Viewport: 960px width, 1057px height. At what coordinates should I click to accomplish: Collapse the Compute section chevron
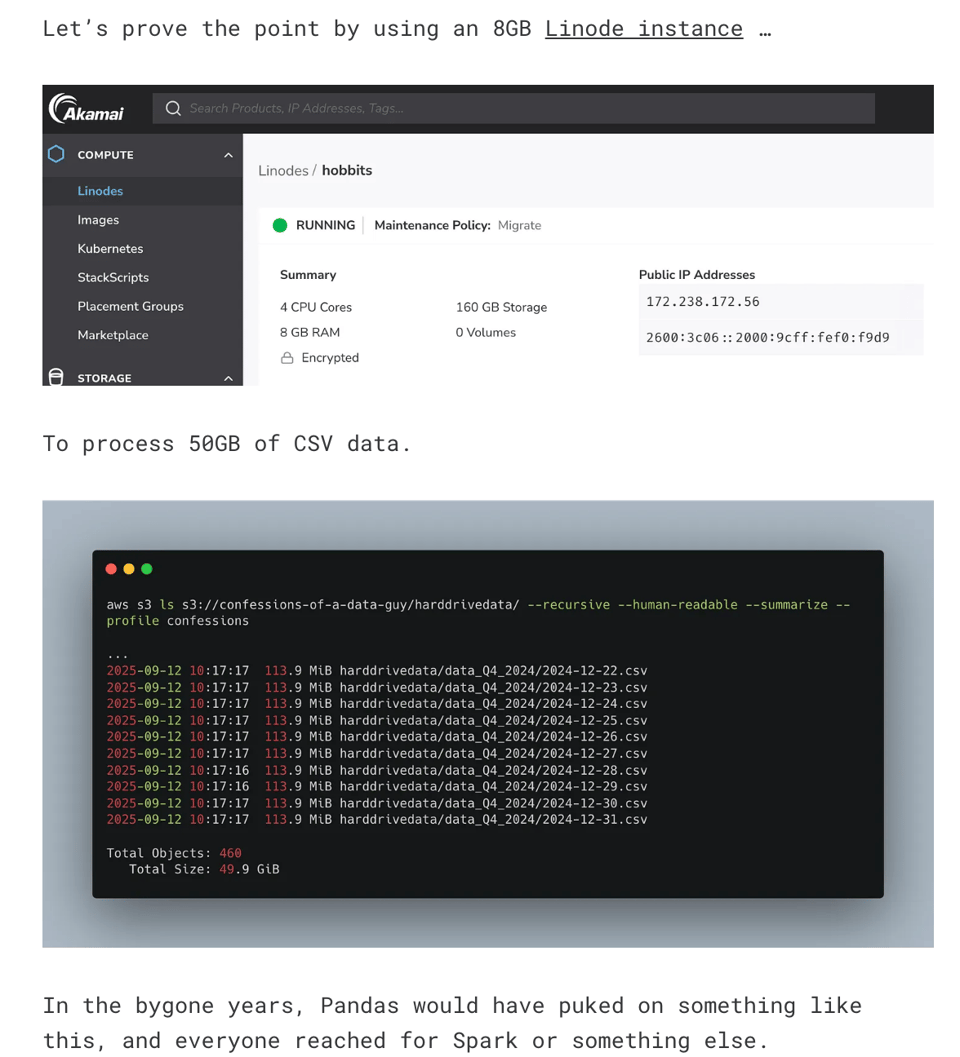[x=228, y=155]
